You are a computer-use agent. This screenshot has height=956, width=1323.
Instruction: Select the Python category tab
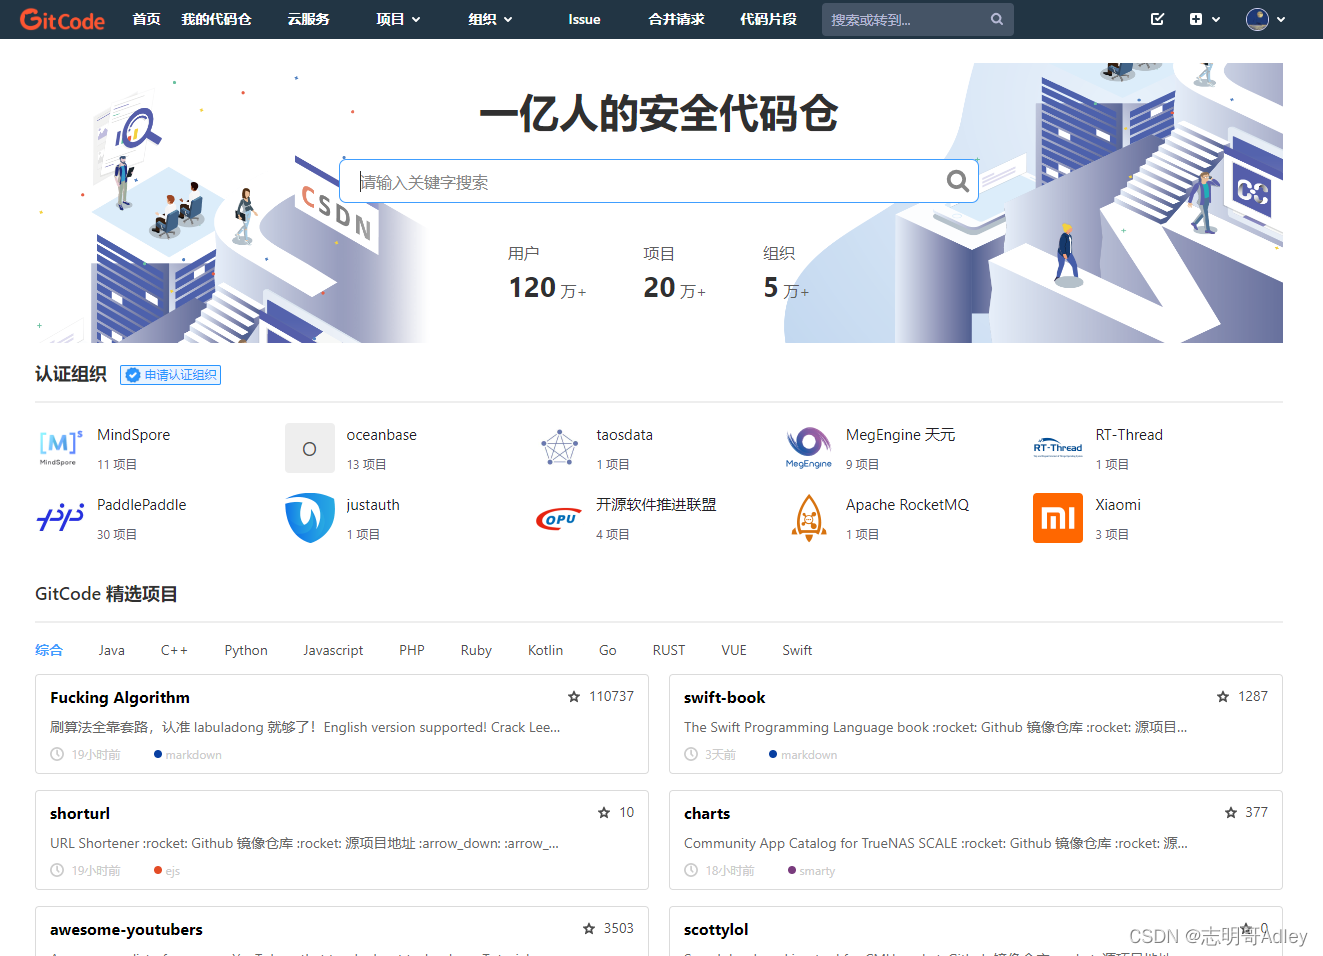[246, 650]
